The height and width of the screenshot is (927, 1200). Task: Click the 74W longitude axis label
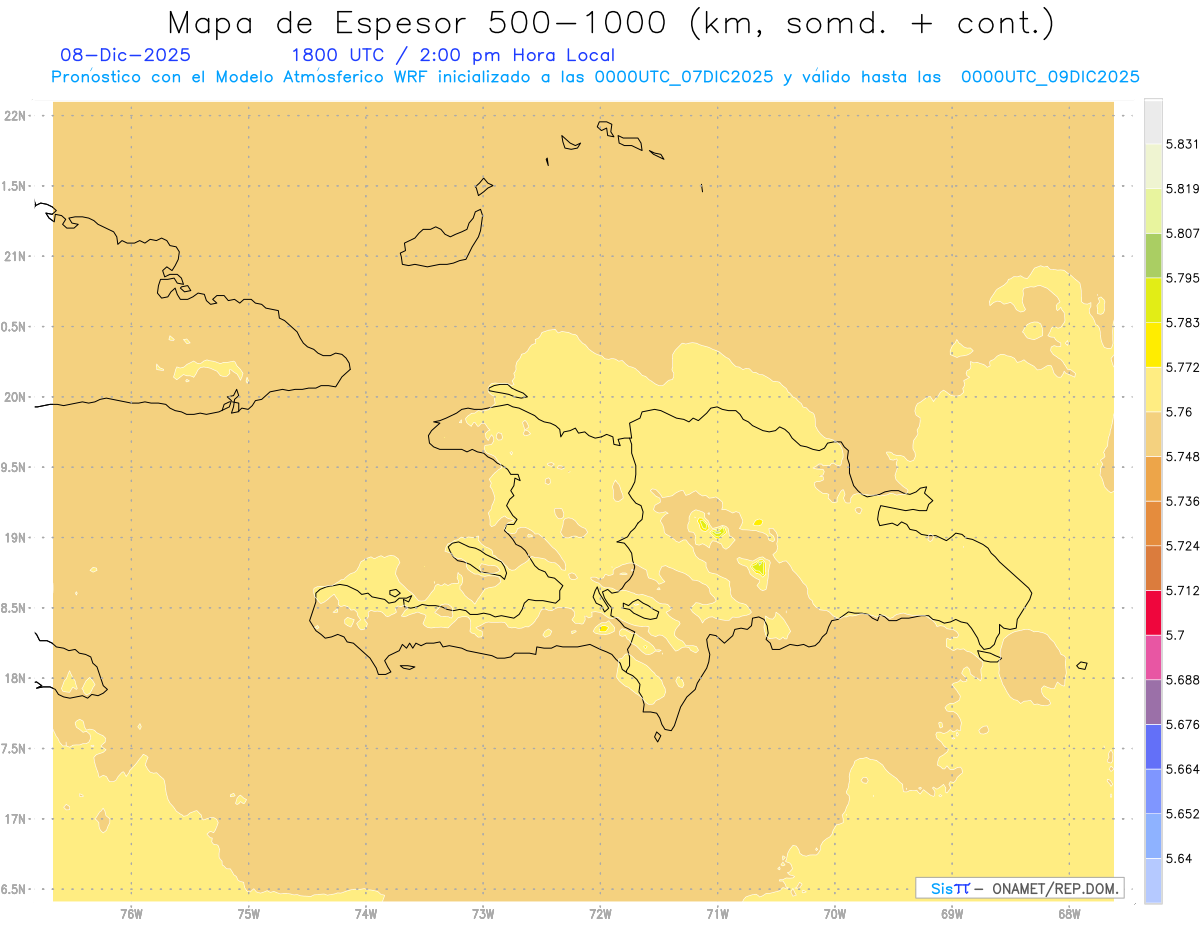pyautogui.click(x=366, y=914)
